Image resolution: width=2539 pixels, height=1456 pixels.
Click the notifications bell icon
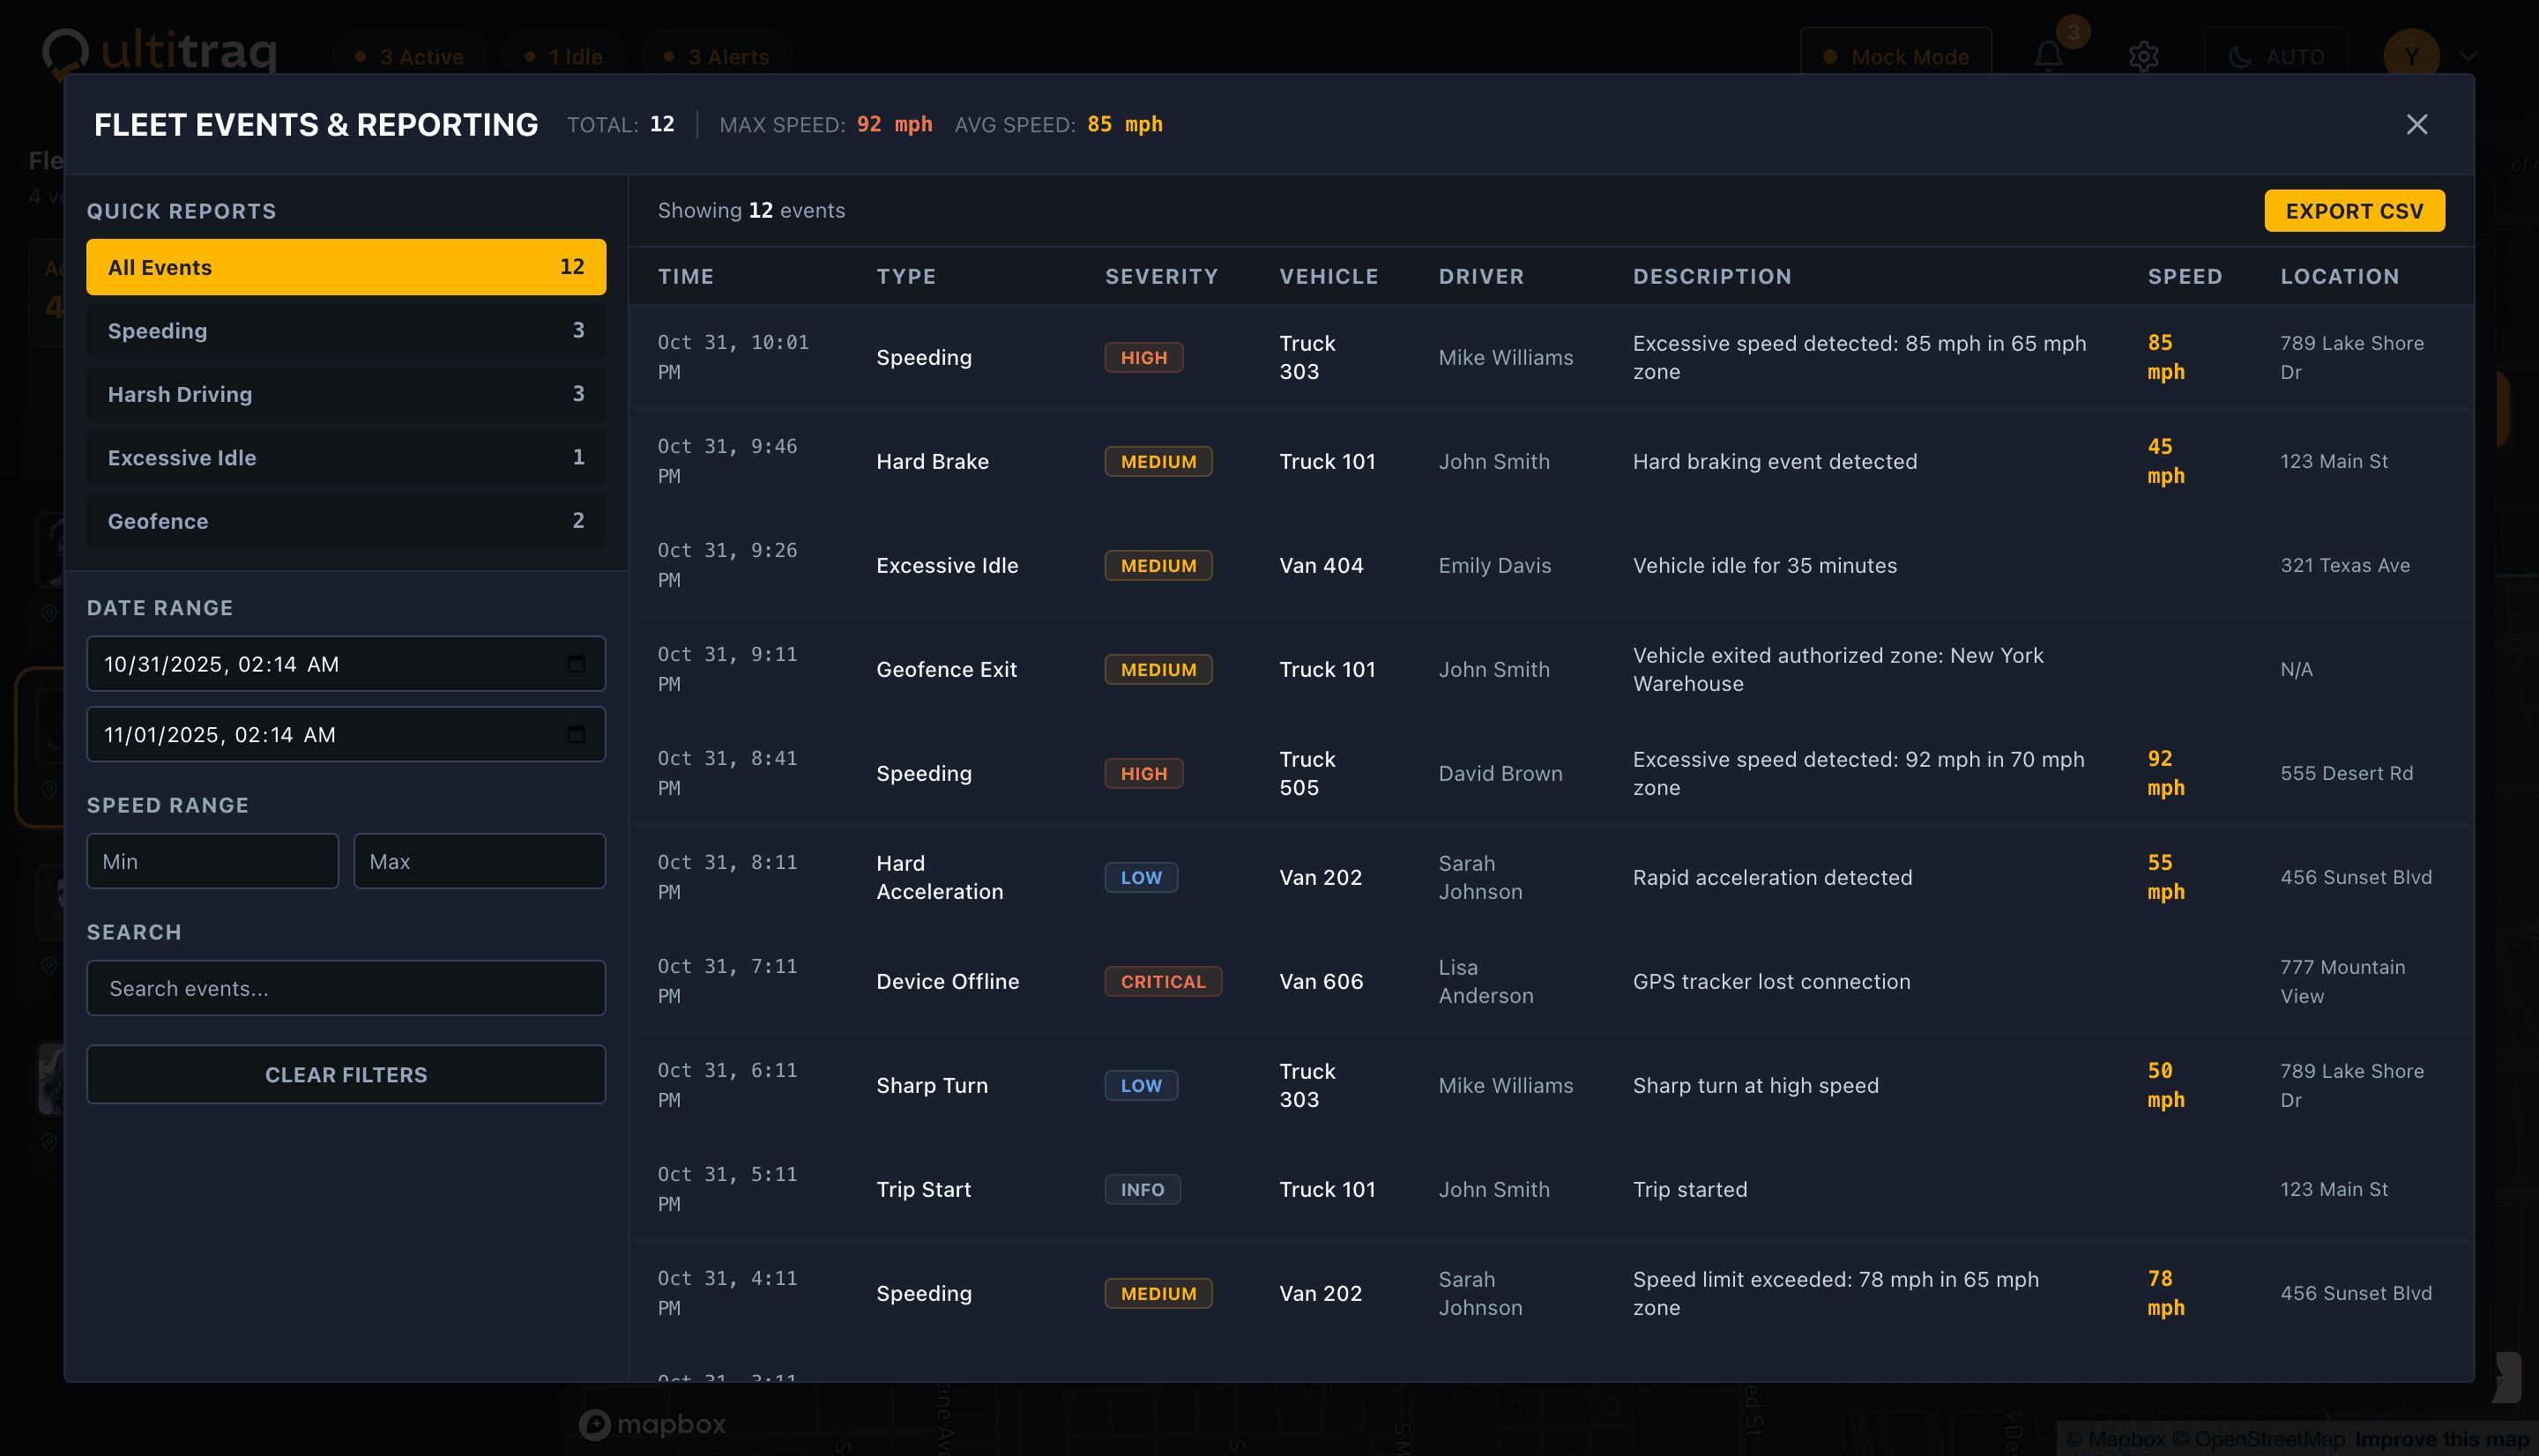[2048, 57]
